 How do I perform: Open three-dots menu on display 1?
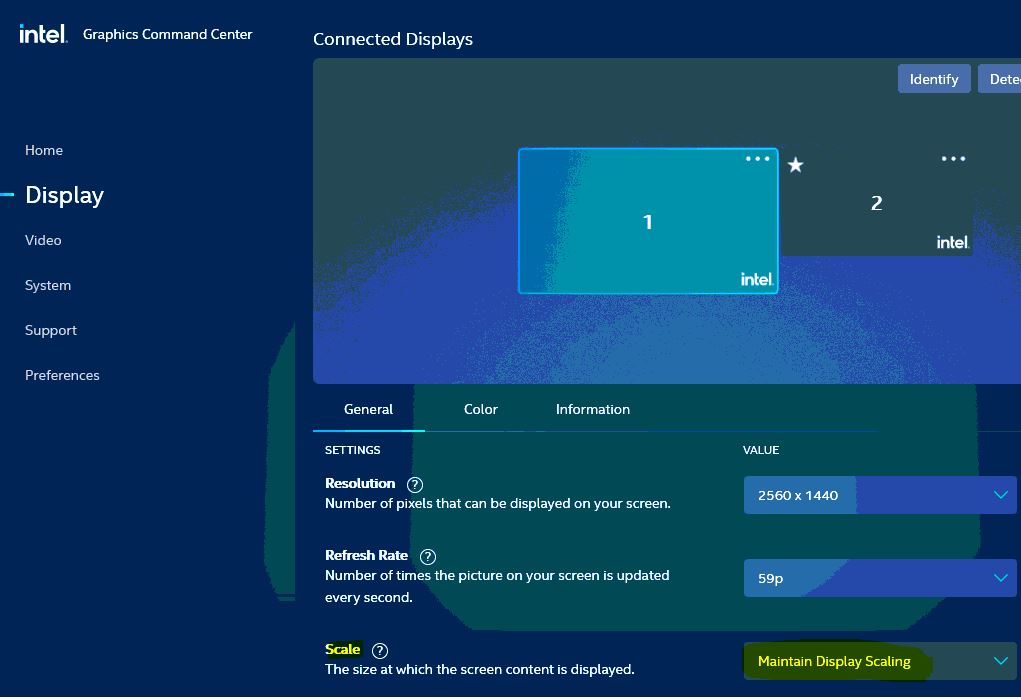tap(757, 159)
